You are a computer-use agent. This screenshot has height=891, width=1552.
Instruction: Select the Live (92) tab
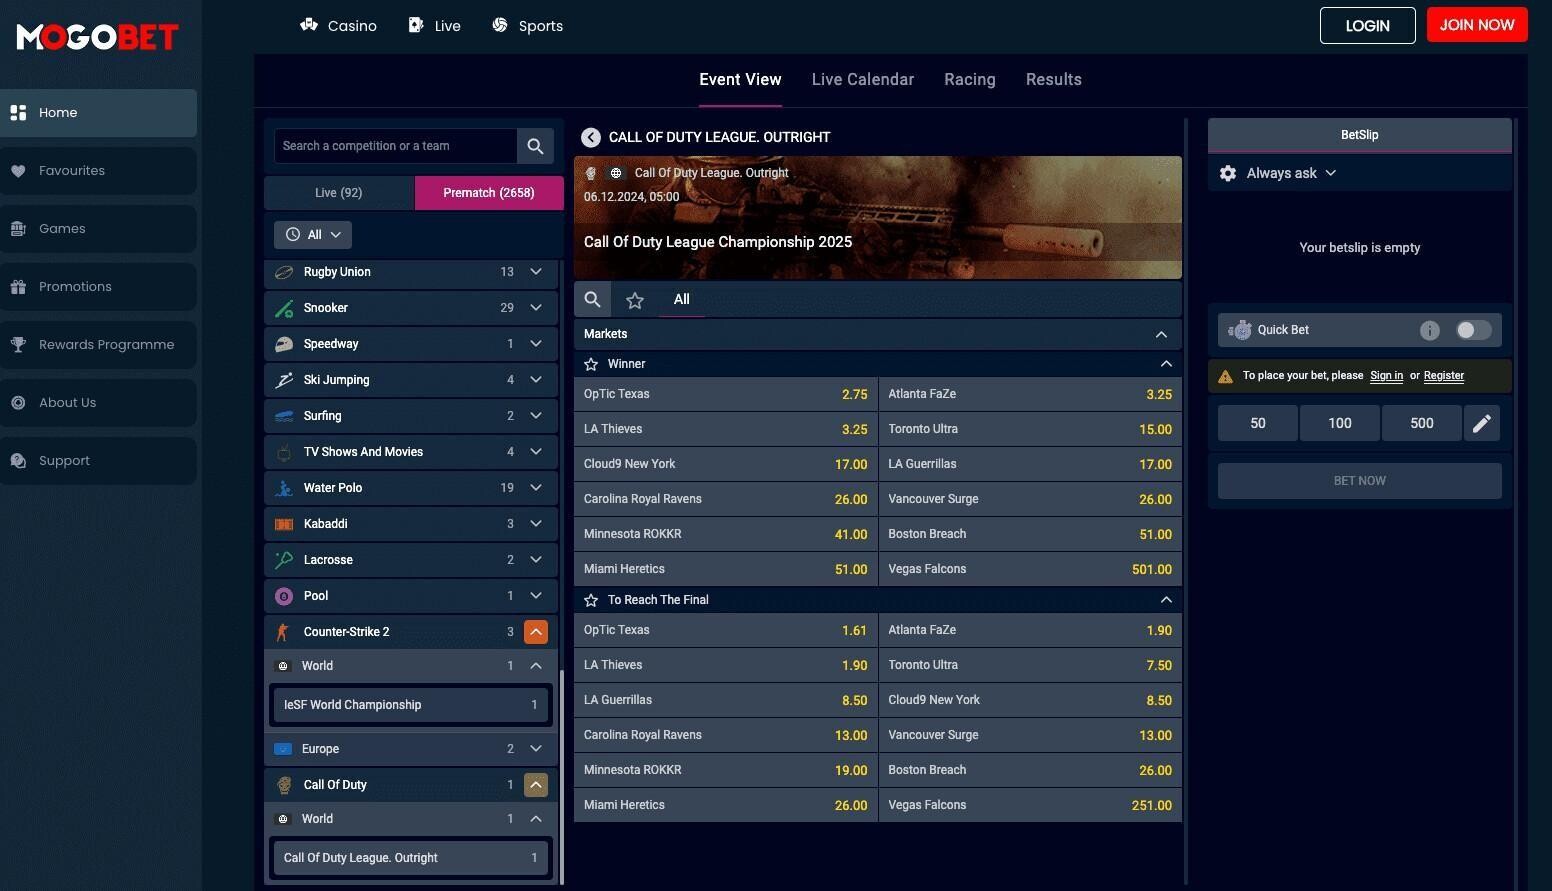tap(339, 193)
